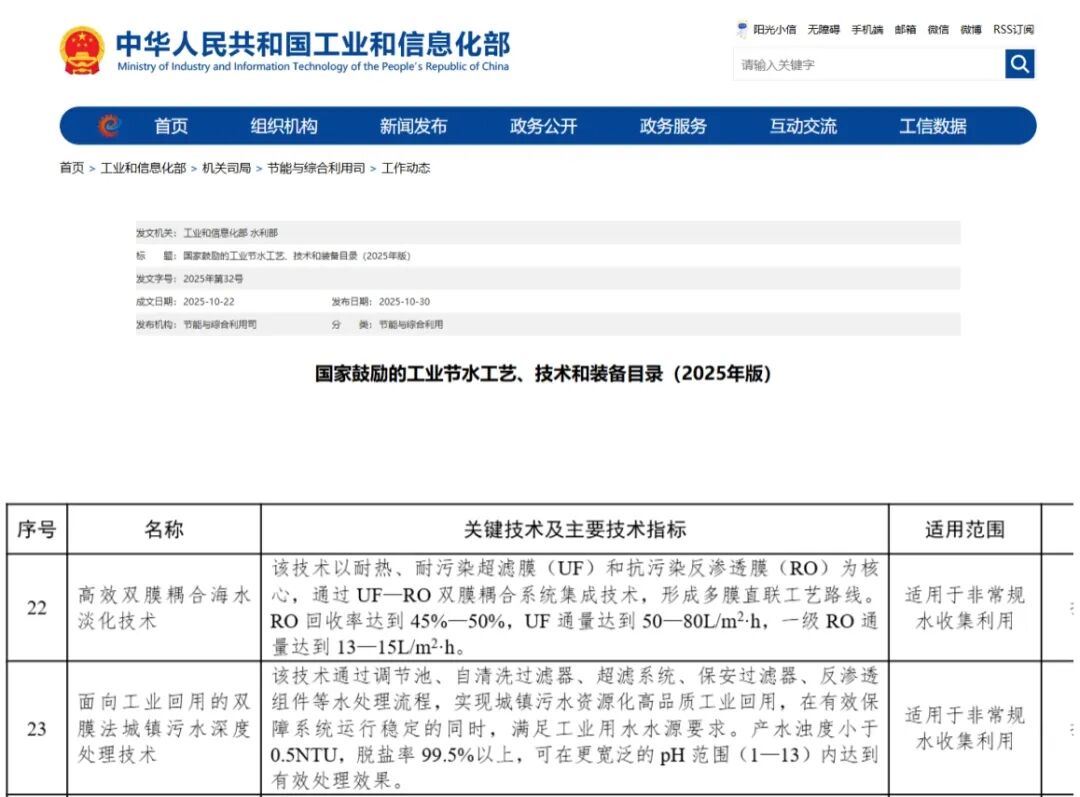
Task: Open the 首页 navigation tab
Action: click(x=171, y=126)
